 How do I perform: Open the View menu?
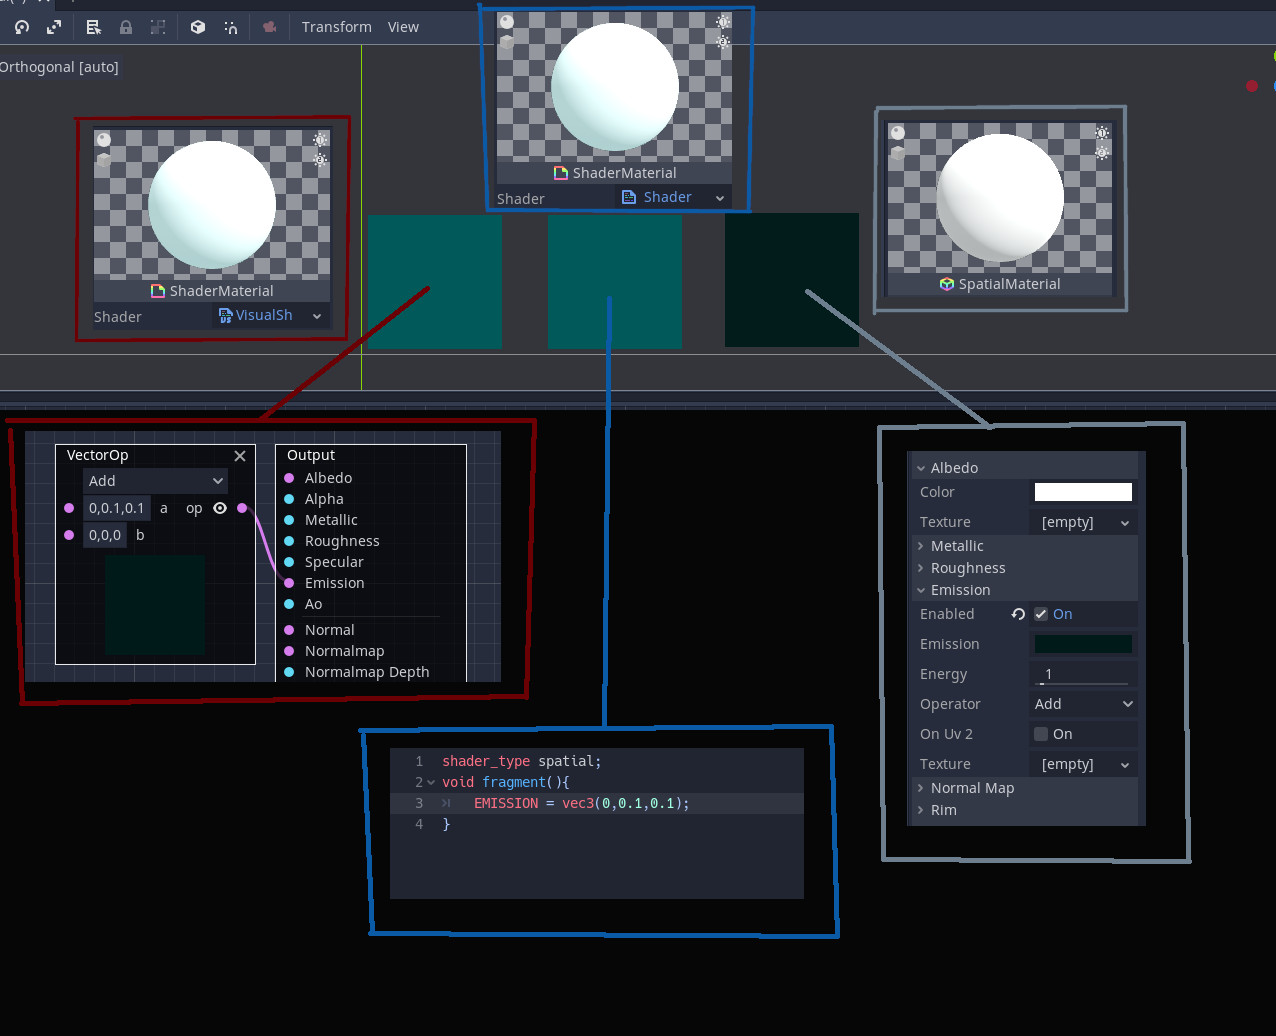coord(403,27)
